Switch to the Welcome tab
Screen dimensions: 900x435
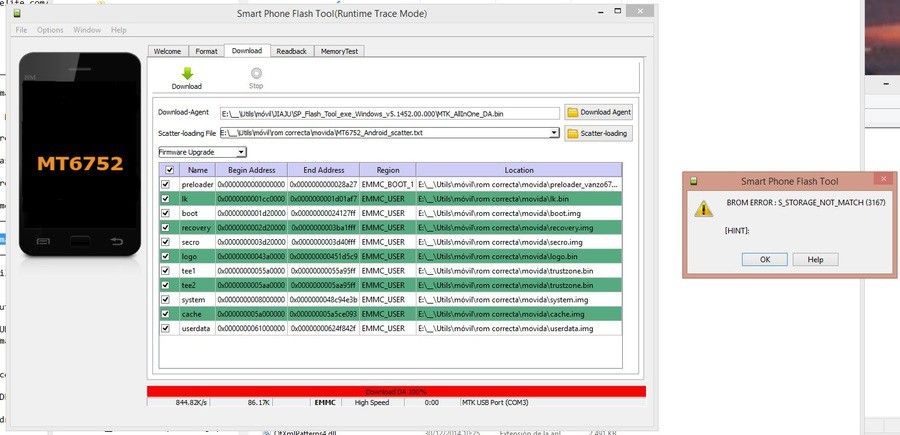click(x=168, y=51)
